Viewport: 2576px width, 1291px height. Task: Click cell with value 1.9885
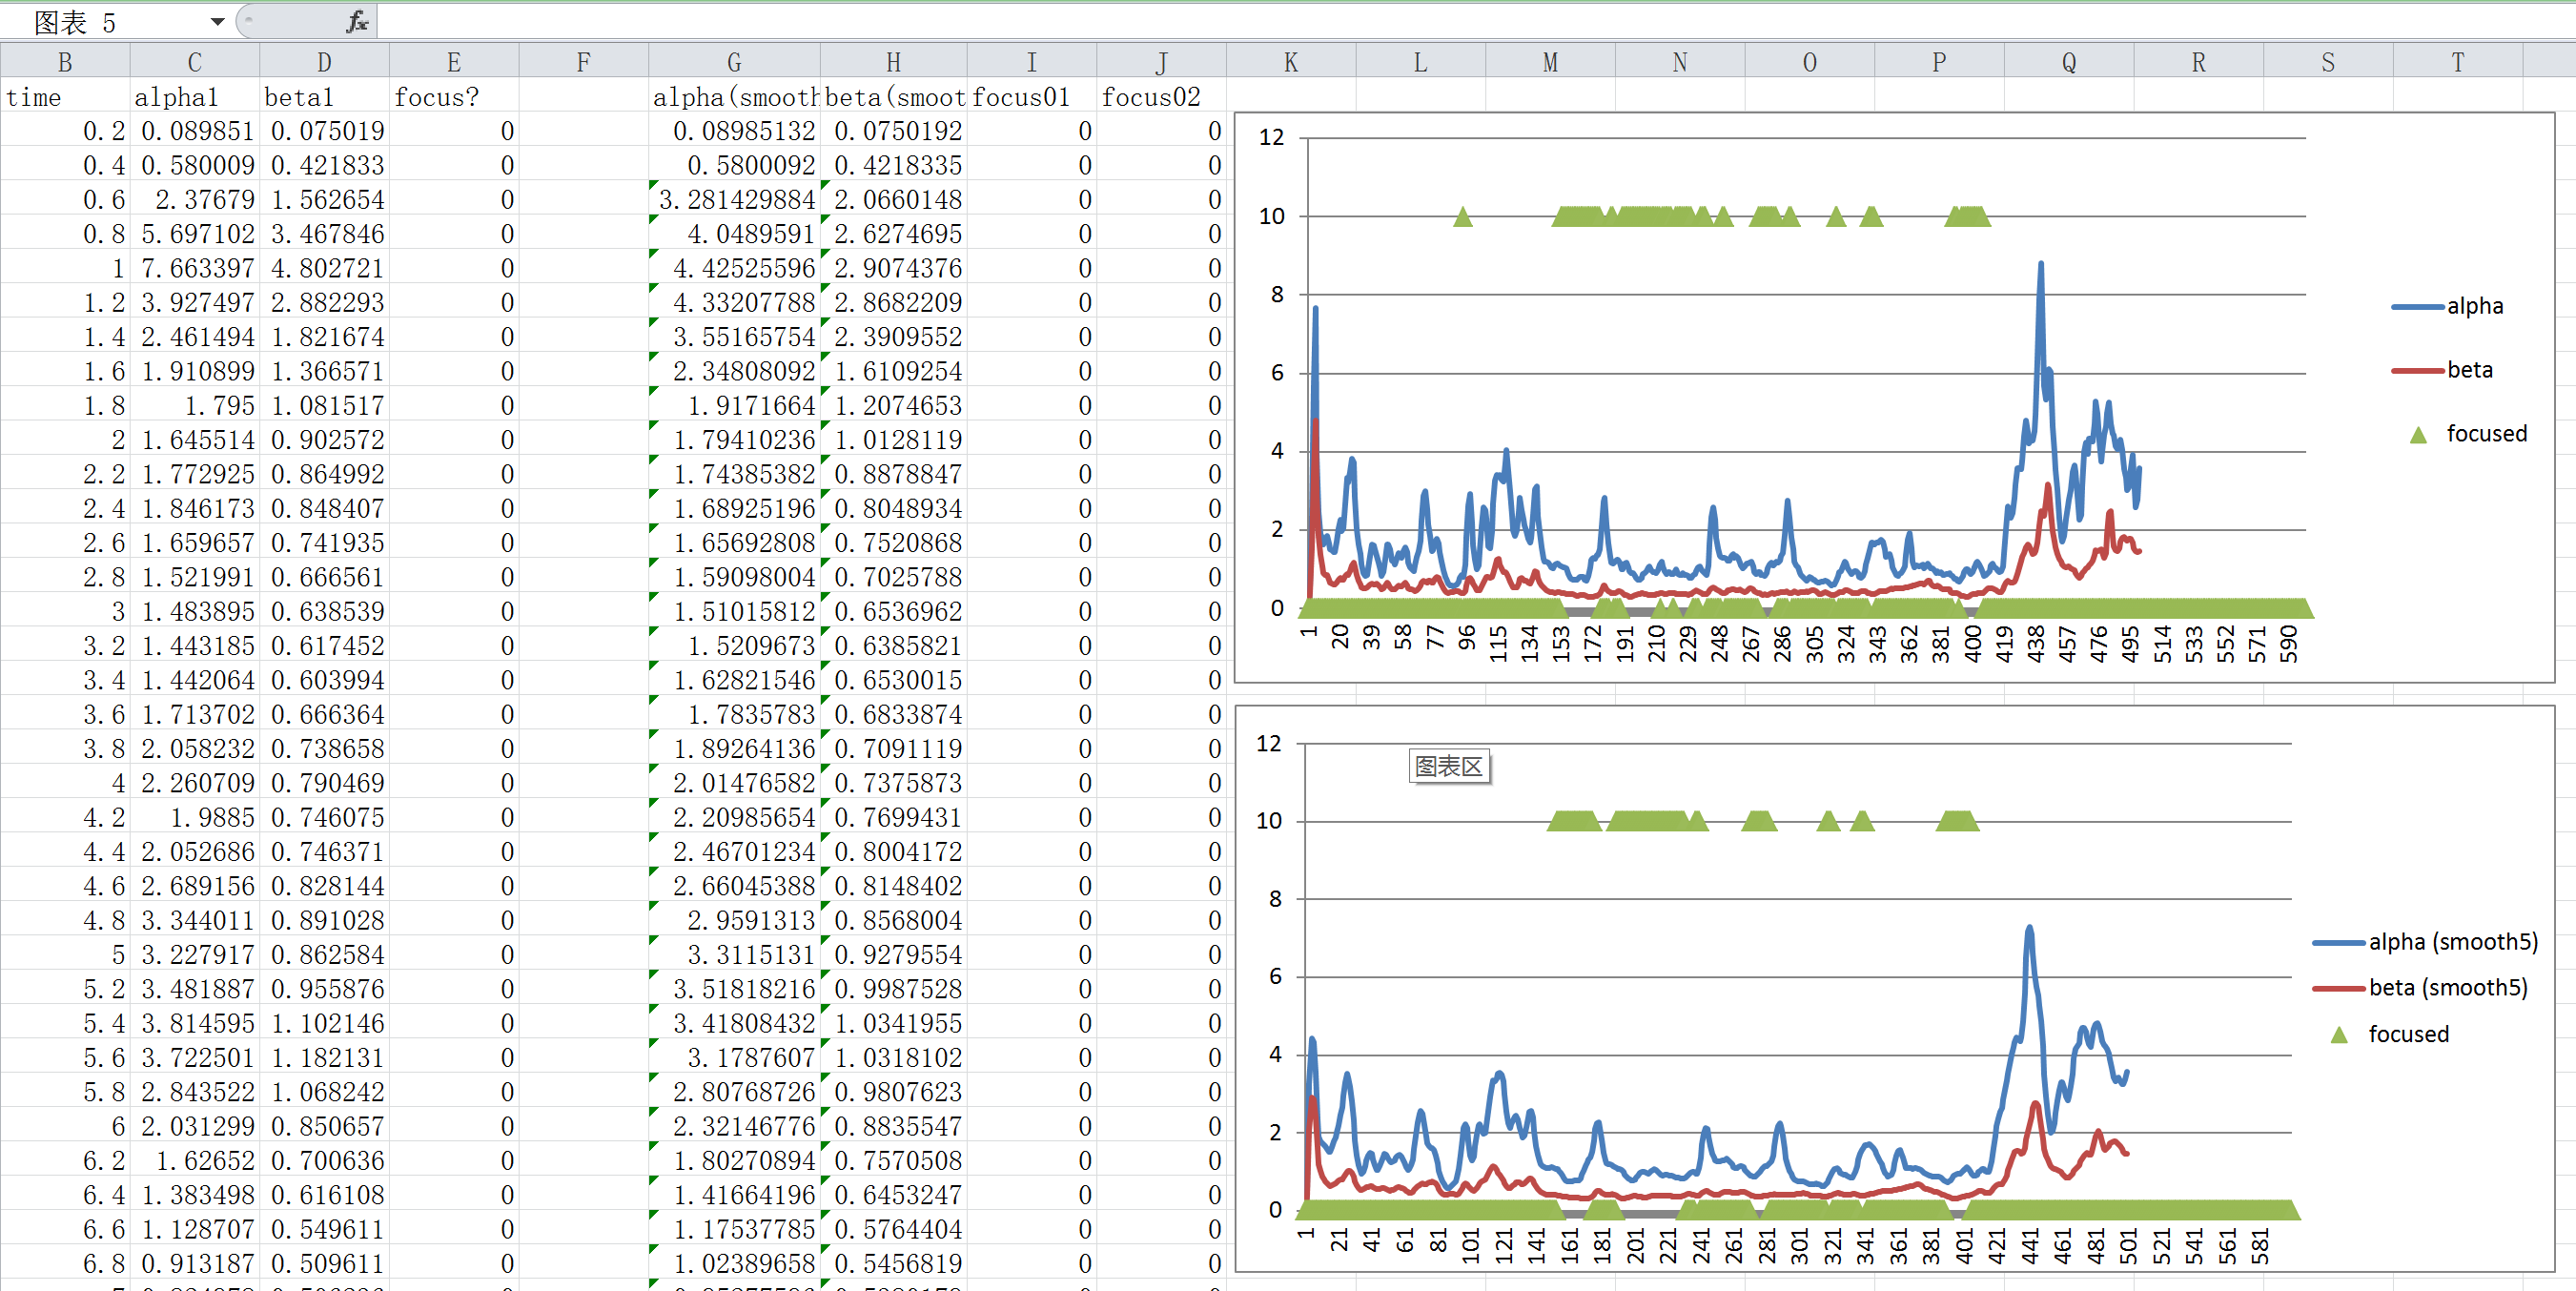194,818
